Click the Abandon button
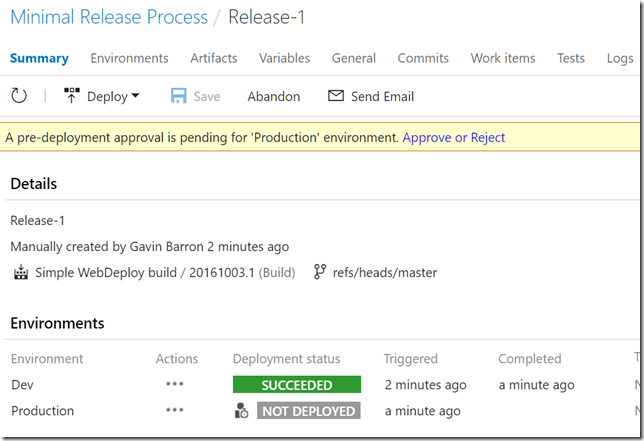Viewport: 644px width, 441px height. pyautogui.click(x=274, y=96)
